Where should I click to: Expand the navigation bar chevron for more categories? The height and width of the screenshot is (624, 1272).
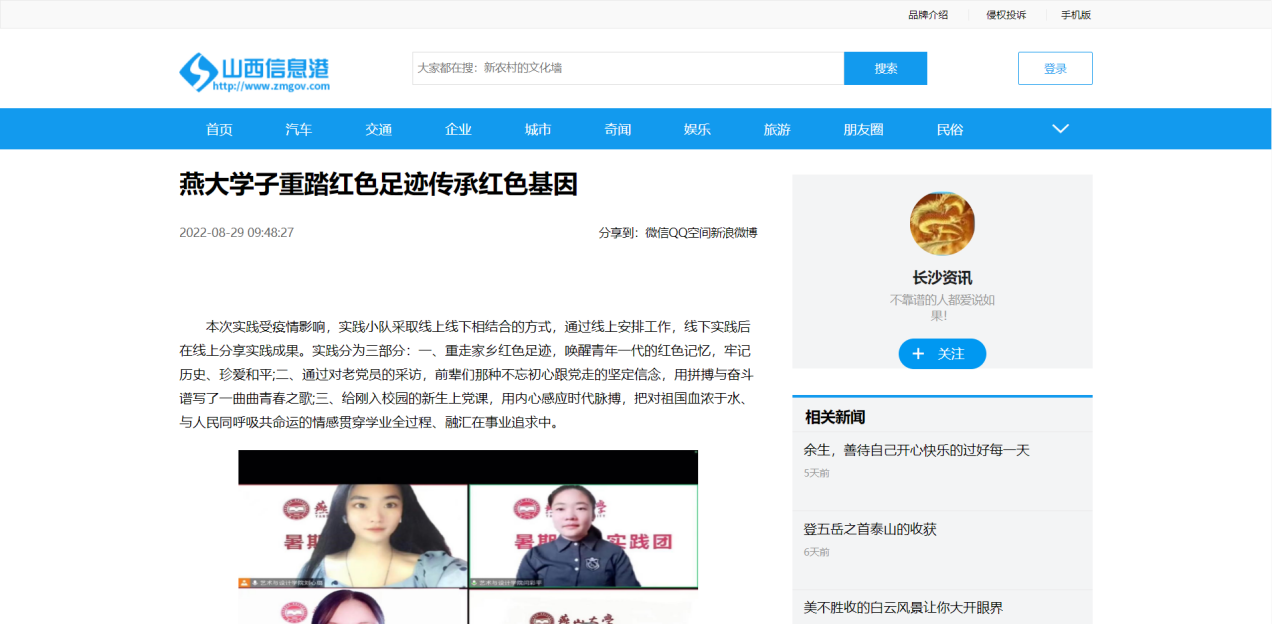pyautogui.click(x=1060, y=129)
